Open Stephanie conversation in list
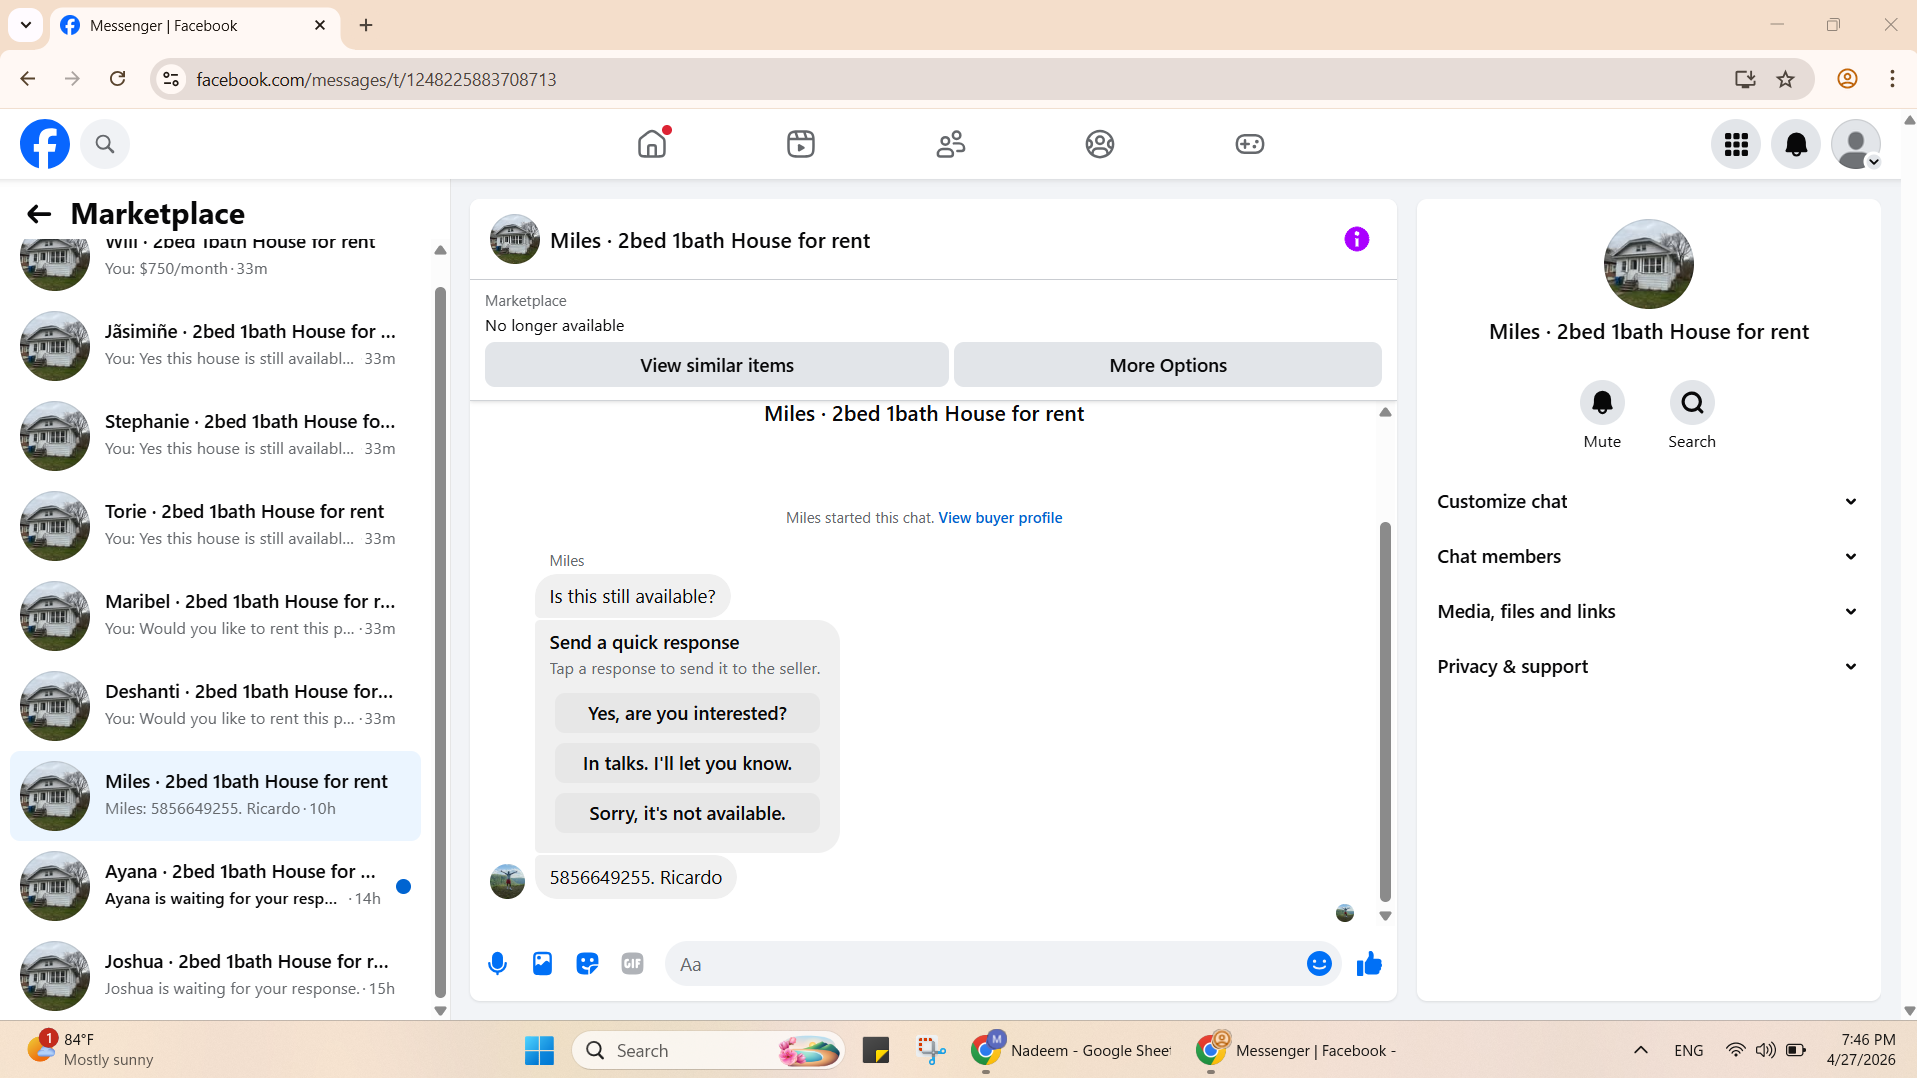Screen dimensions: 1917x1078 click(x=215, y=435)
